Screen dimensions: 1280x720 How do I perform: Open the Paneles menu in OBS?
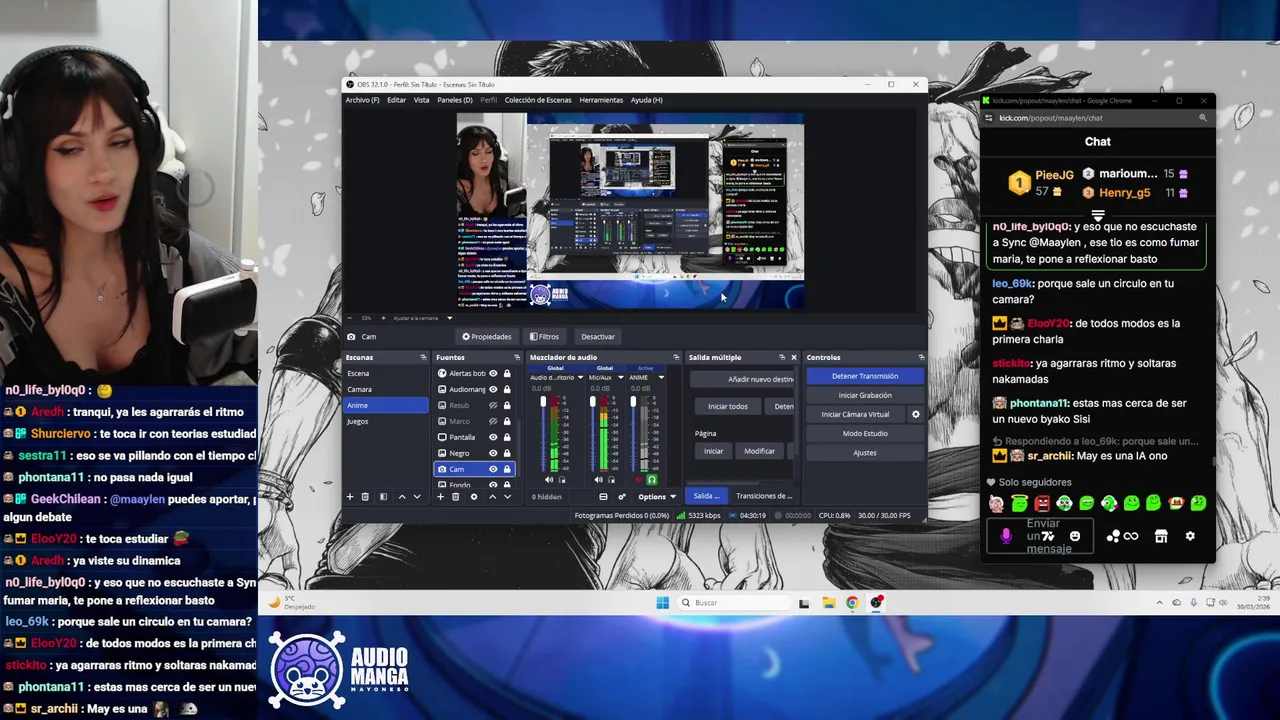[x=455, y=100]
